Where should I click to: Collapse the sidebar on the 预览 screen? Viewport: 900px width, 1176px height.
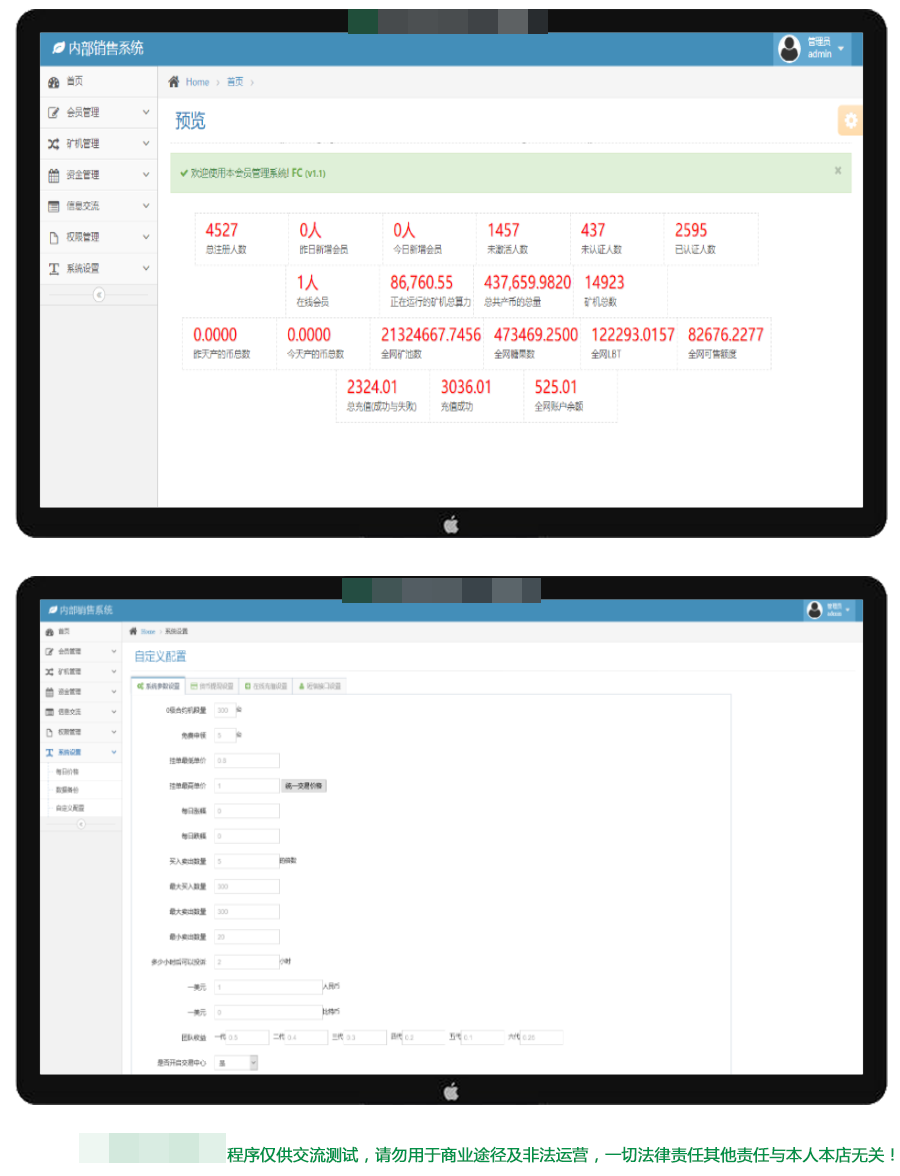pyautogui.click(x=98, y=295)
